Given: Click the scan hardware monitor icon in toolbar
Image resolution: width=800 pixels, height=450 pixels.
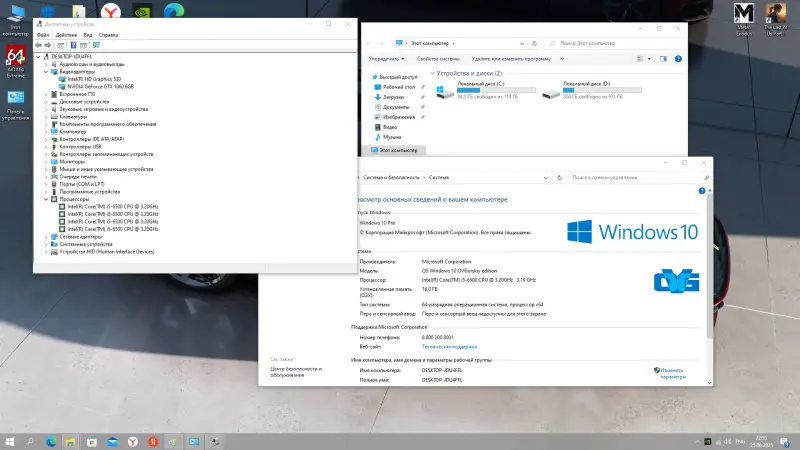Looking at the screenshot, I should [96, 45].
